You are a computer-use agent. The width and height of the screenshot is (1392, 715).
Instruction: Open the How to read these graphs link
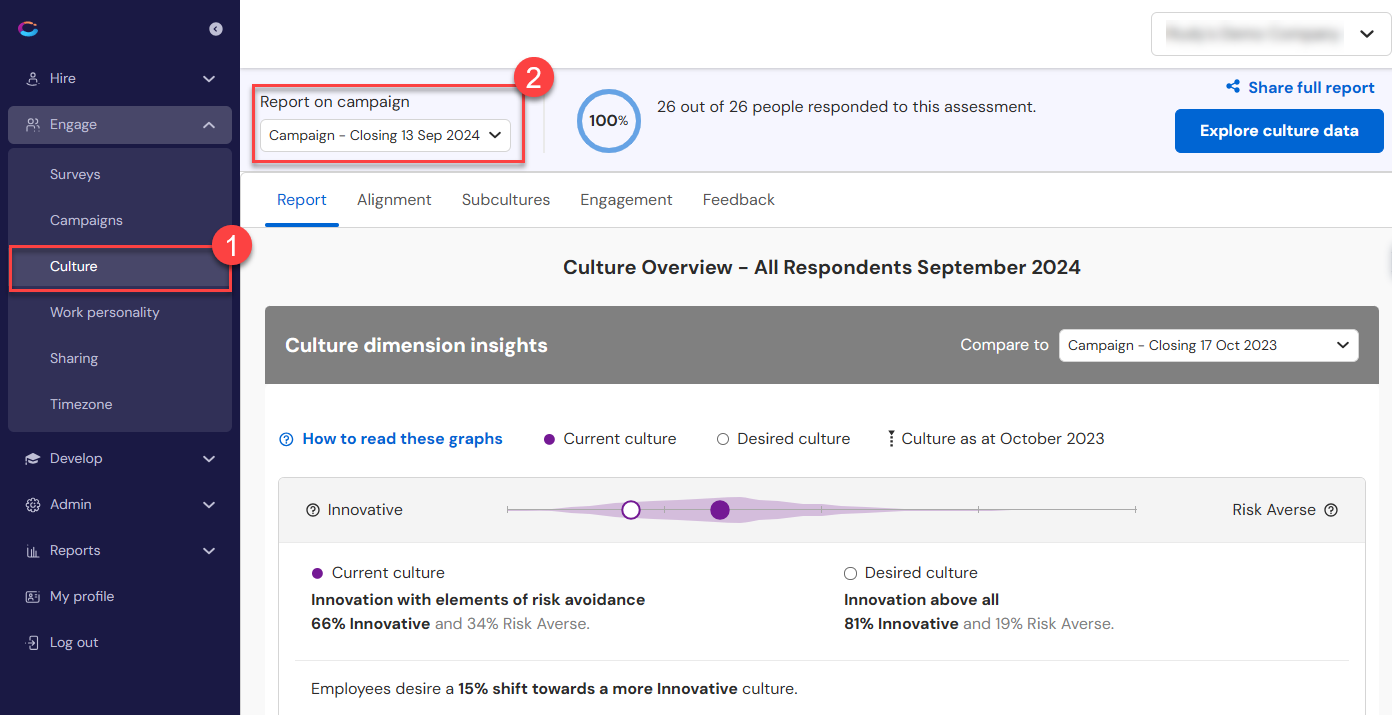click(x=403, y=439)
